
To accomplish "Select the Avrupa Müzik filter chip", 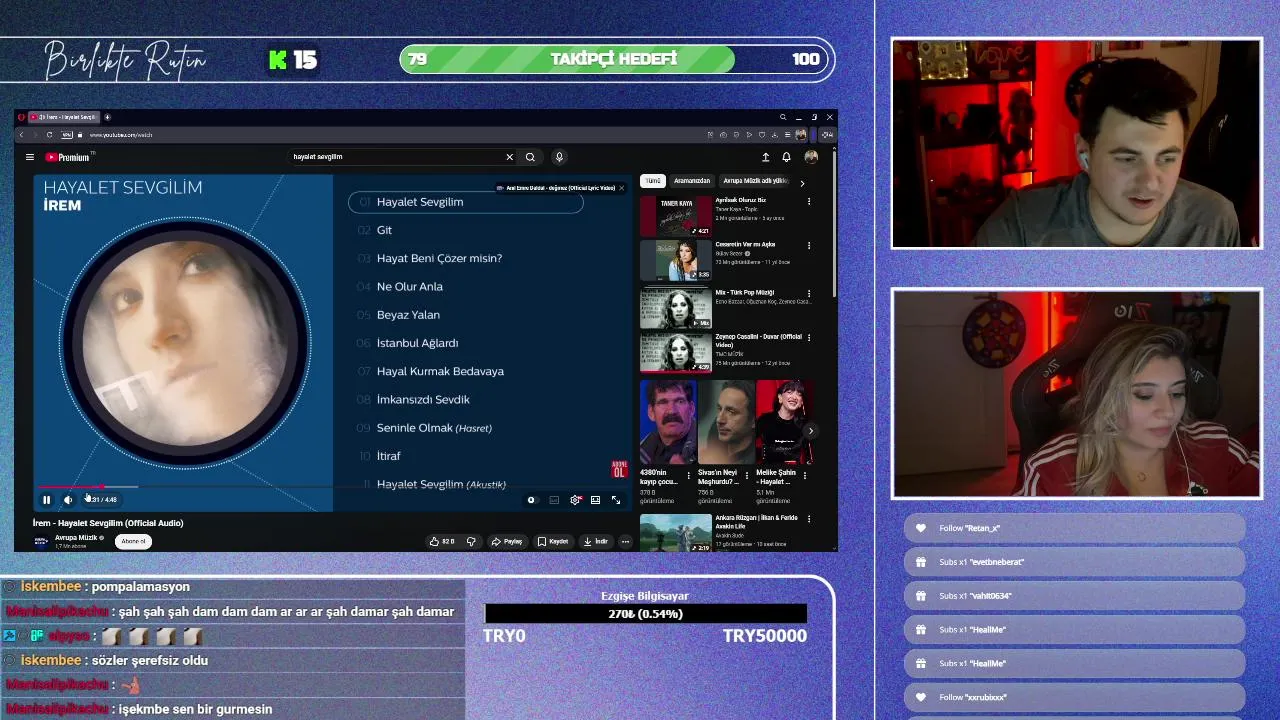I will coord(755,181).
